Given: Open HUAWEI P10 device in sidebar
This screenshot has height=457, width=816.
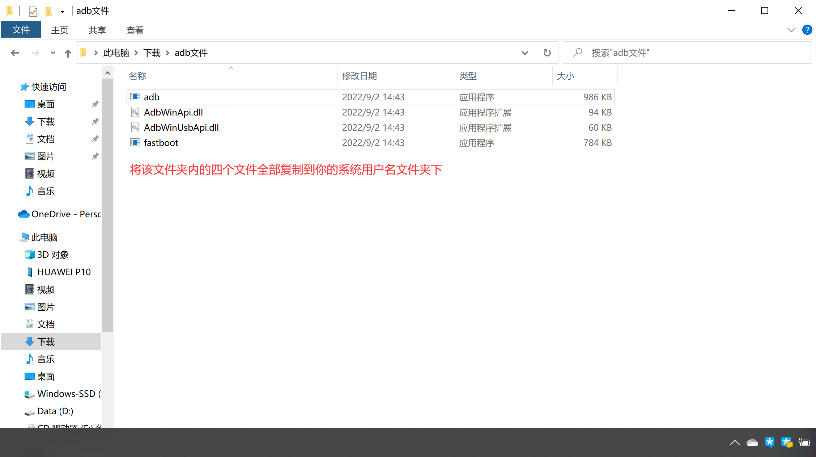Looking at the screenshot, I should 63,272.
